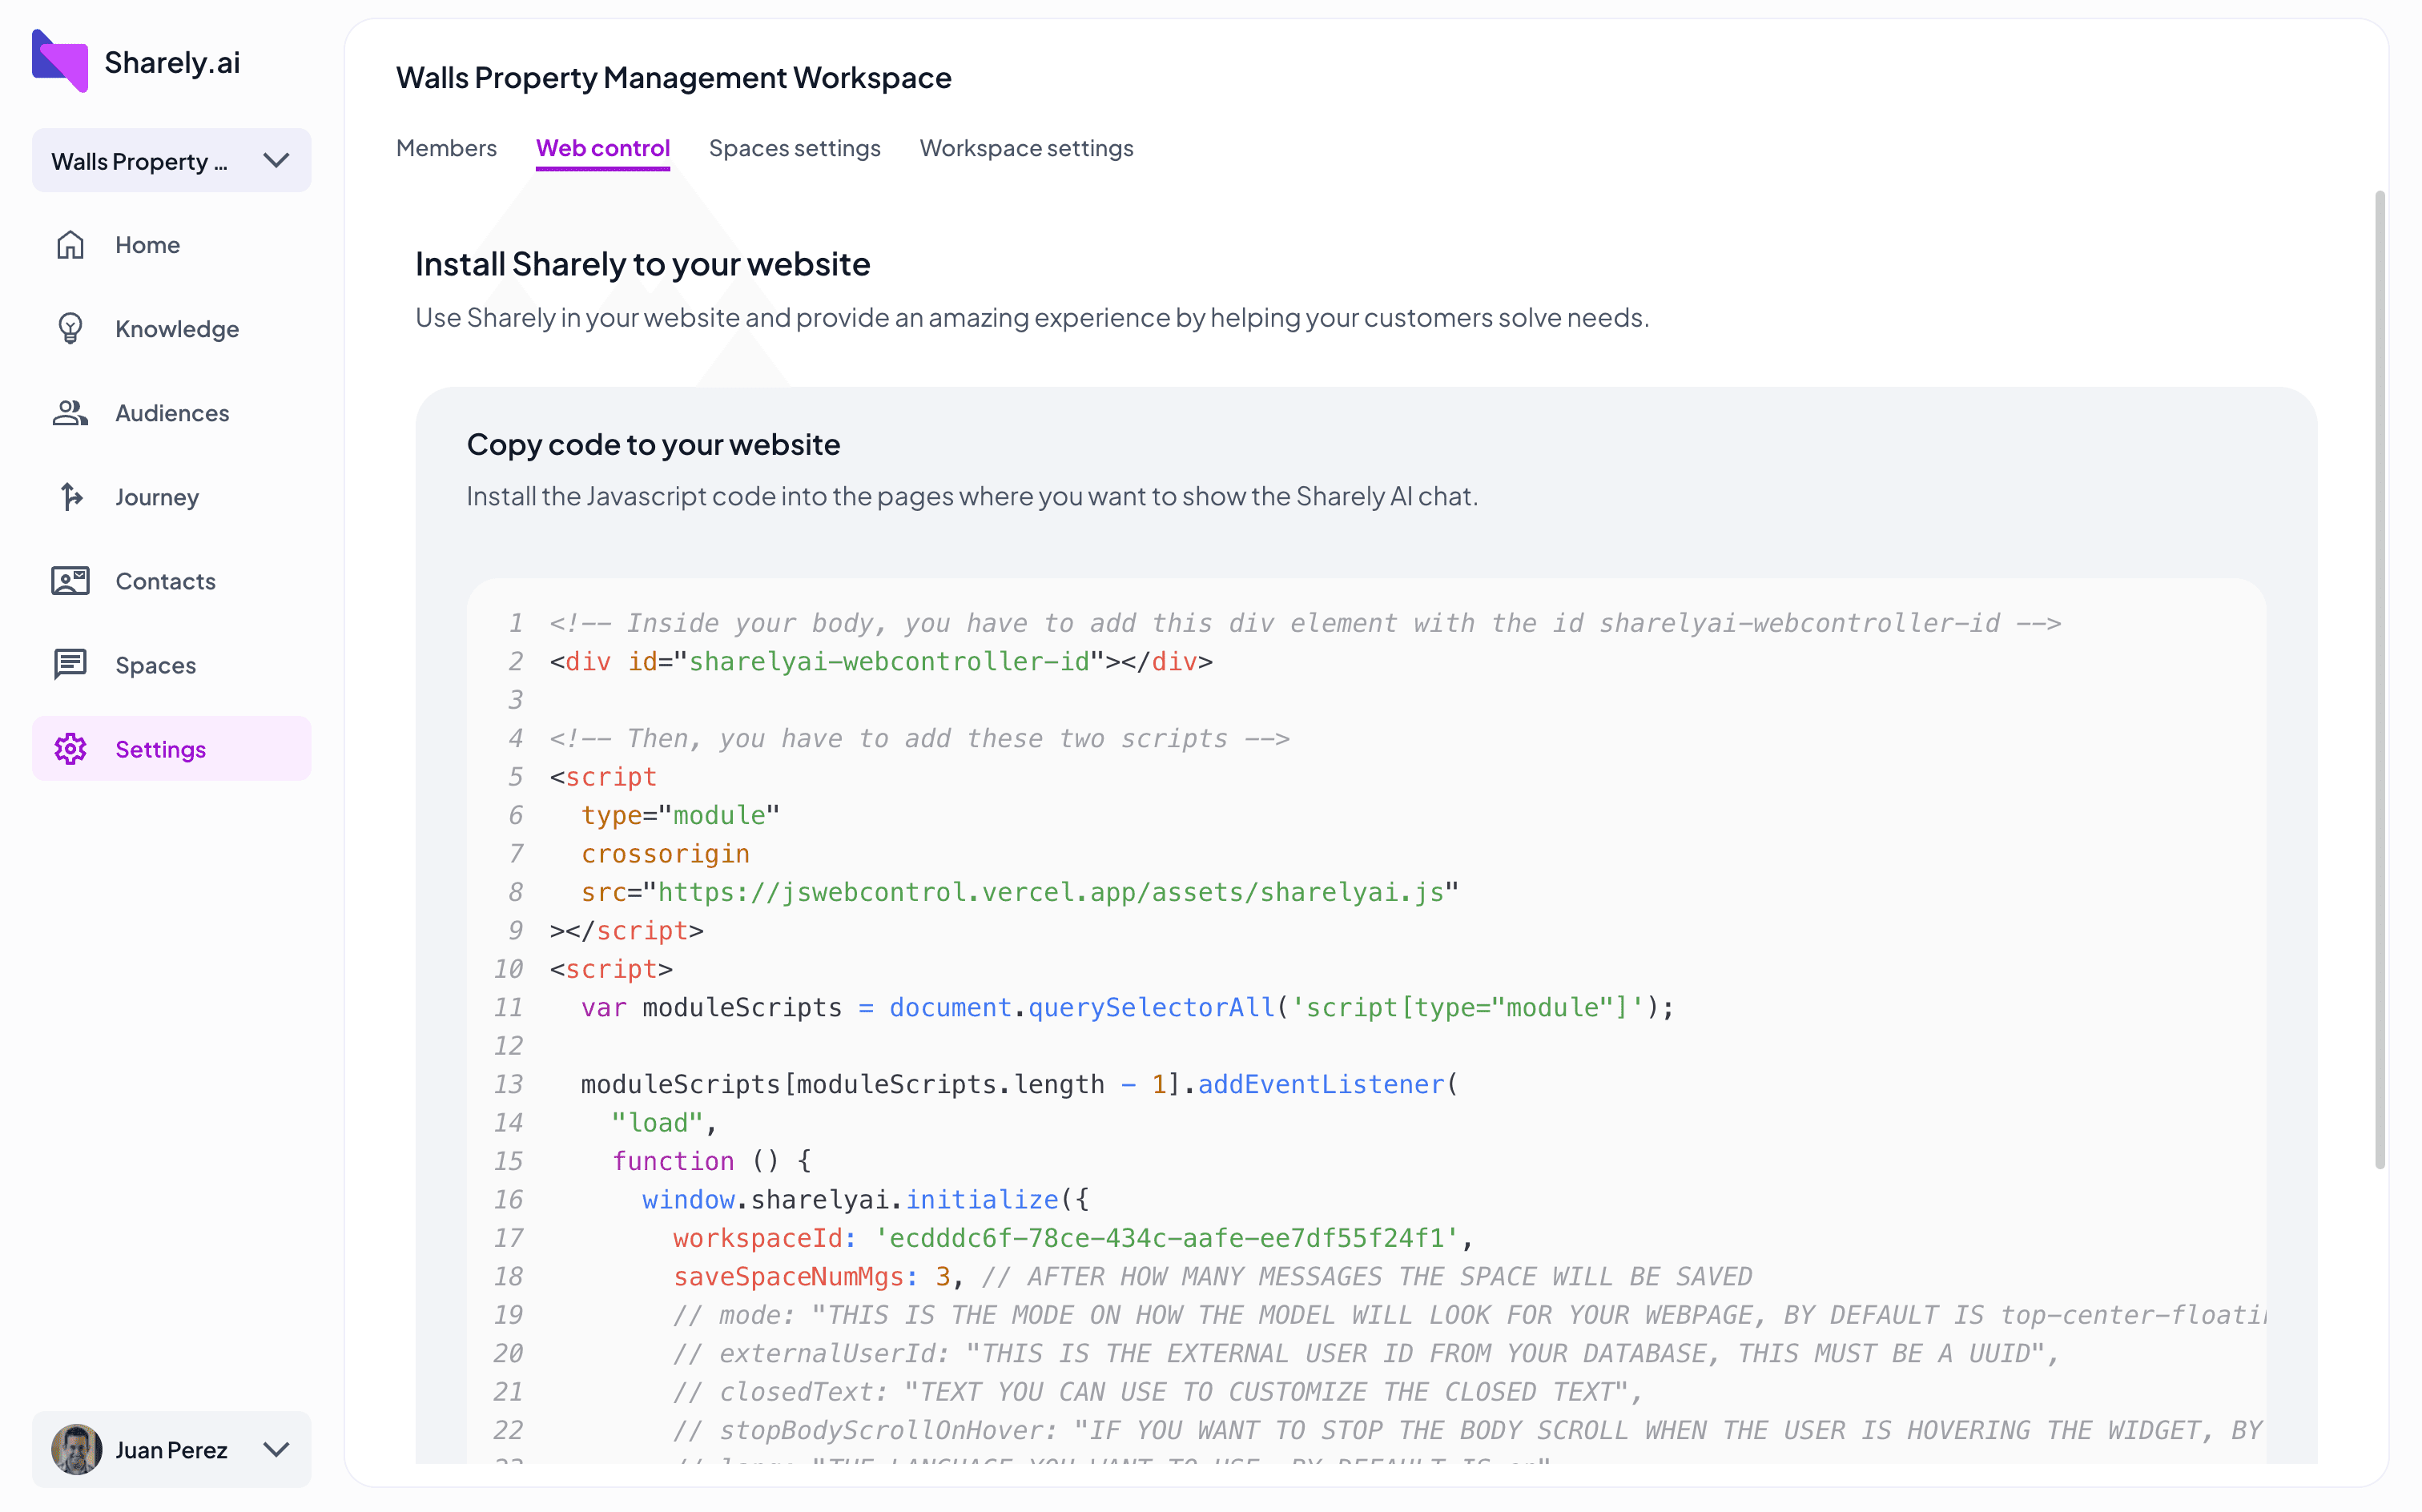2422x1512 pixels.
Task: Navigate to Journey page
Action: pos(172,497)
